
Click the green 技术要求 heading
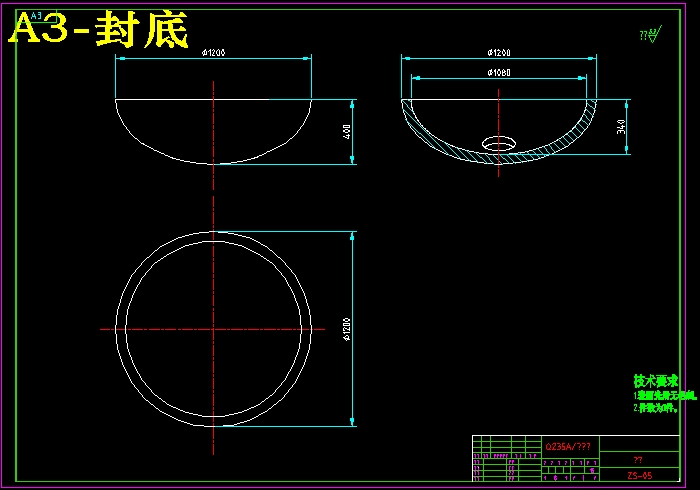coord(656,381)
